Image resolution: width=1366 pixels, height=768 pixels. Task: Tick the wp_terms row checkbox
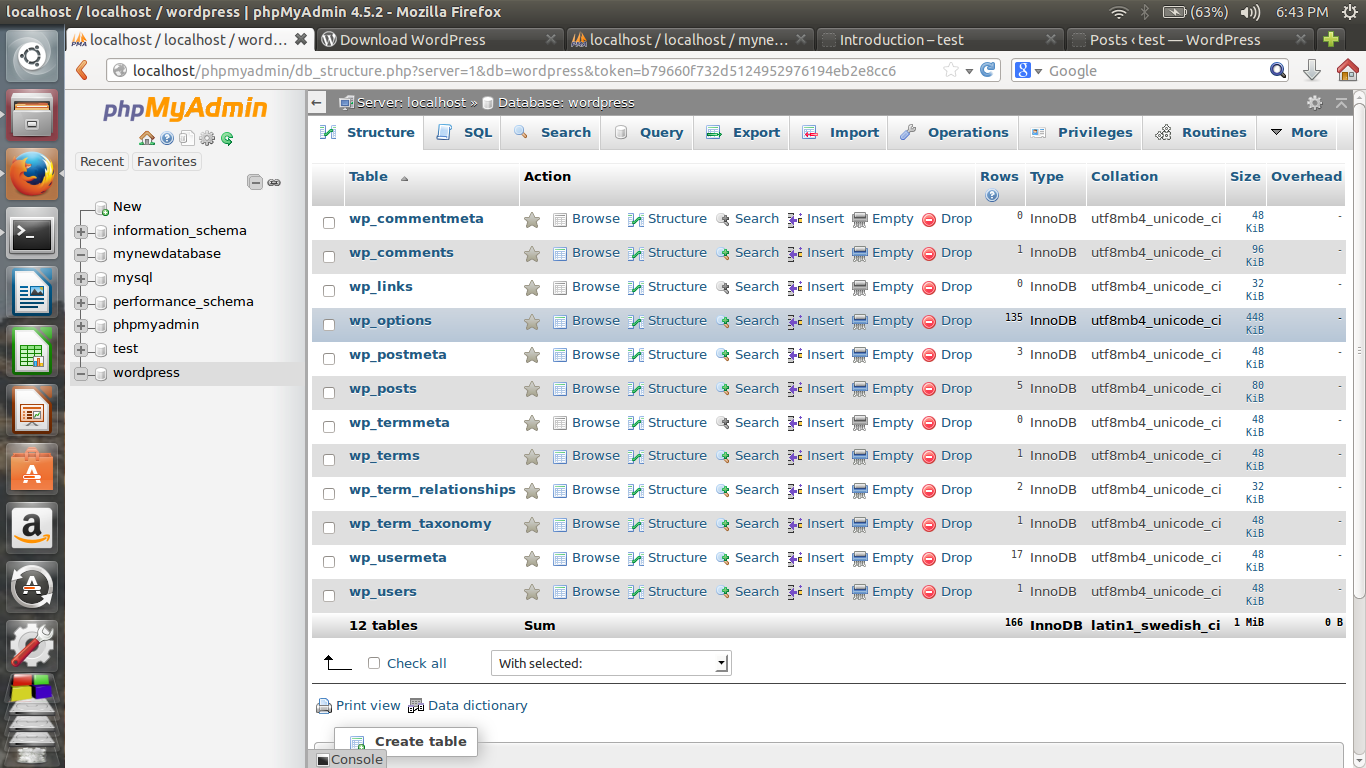tap(329, 460)
